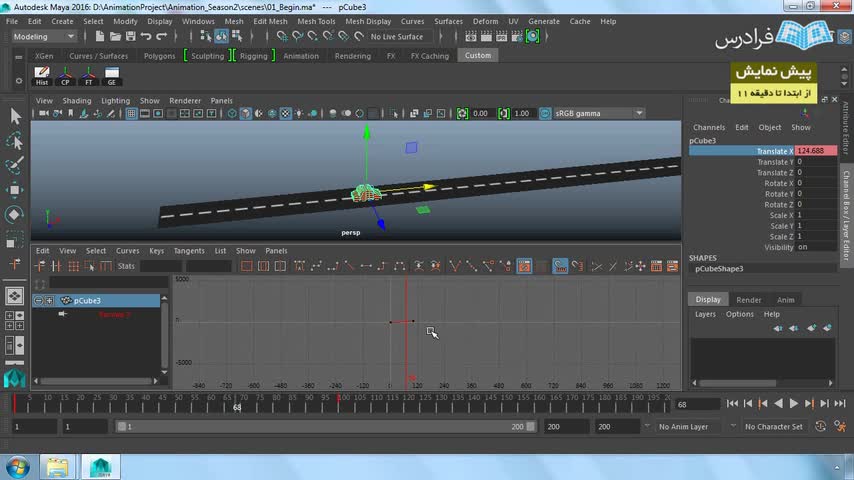The image size is (854, 480).
Task: Click the FT shelf icon
Action: 89,75
